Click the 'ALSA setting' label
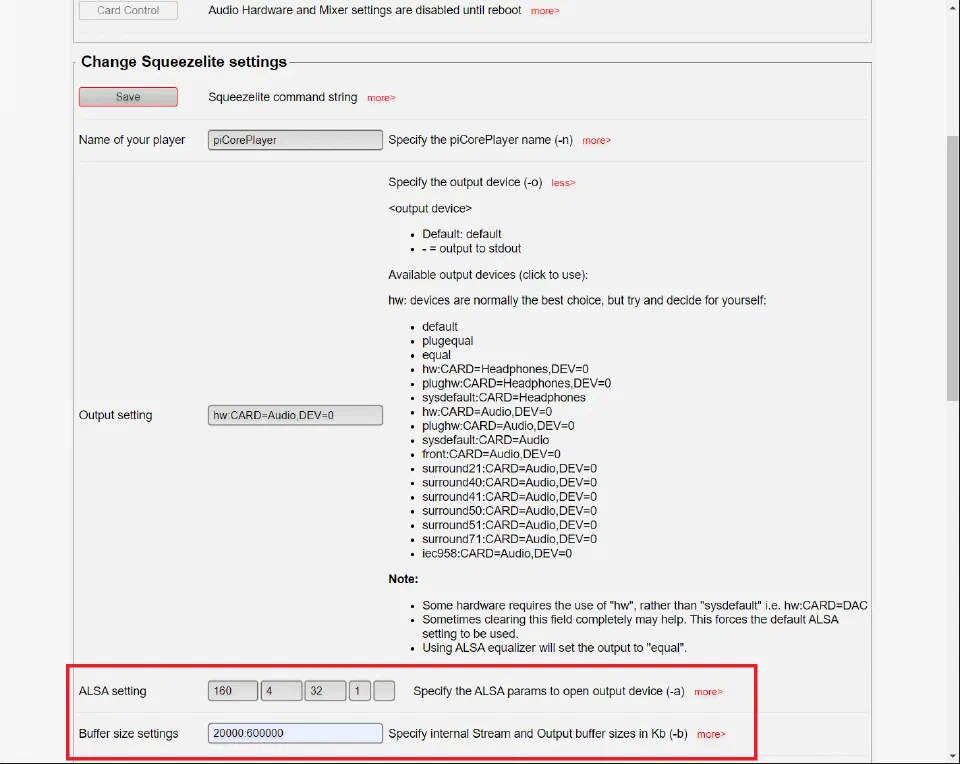 [113, 691]
